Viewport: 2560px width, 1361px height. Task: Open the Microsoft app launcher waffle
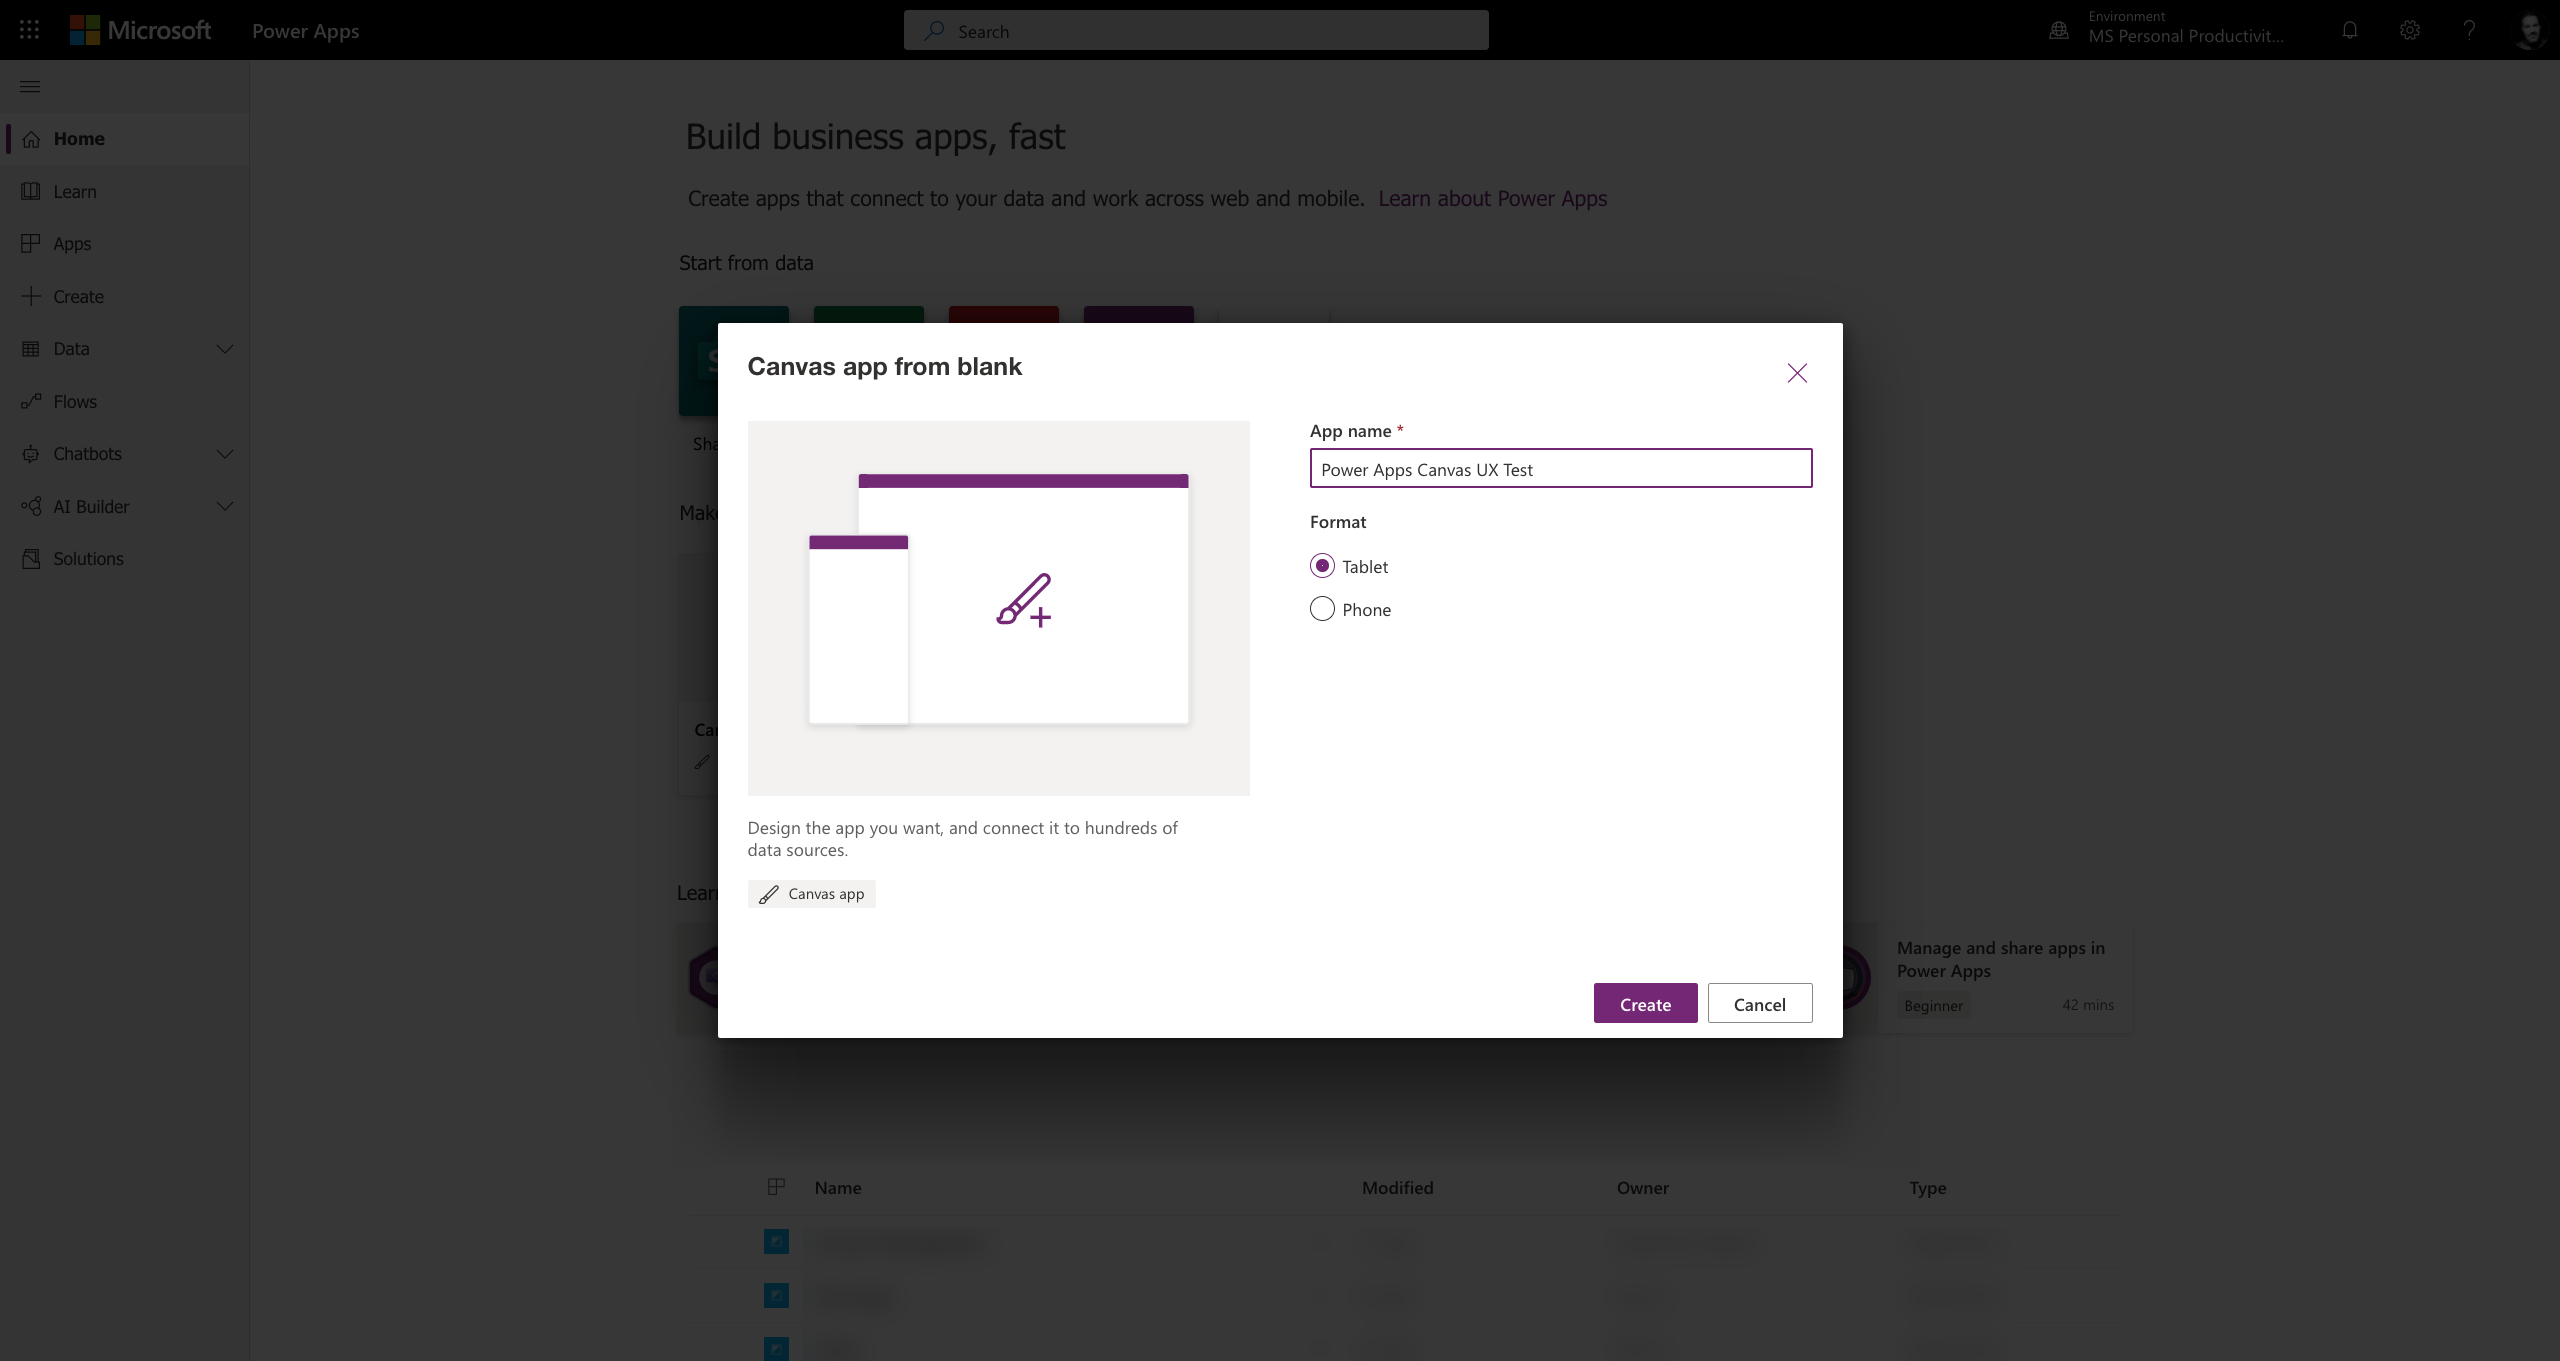click(x=29, y=29)
